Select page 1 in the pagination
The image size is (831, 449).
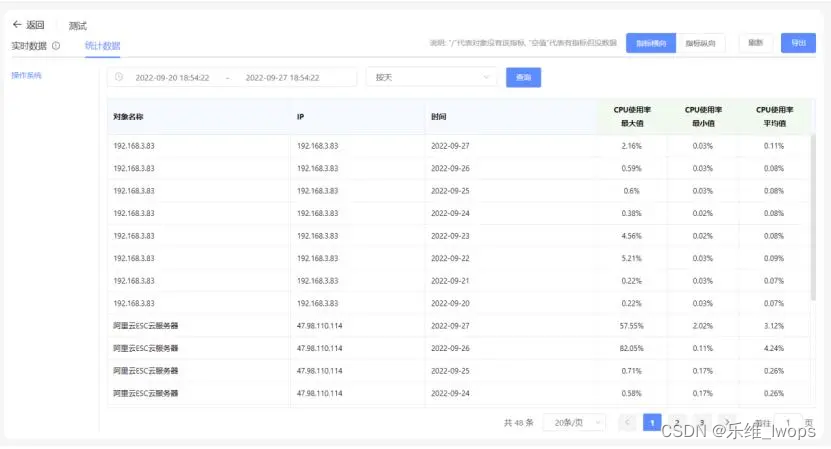click(x=652, y=422)
